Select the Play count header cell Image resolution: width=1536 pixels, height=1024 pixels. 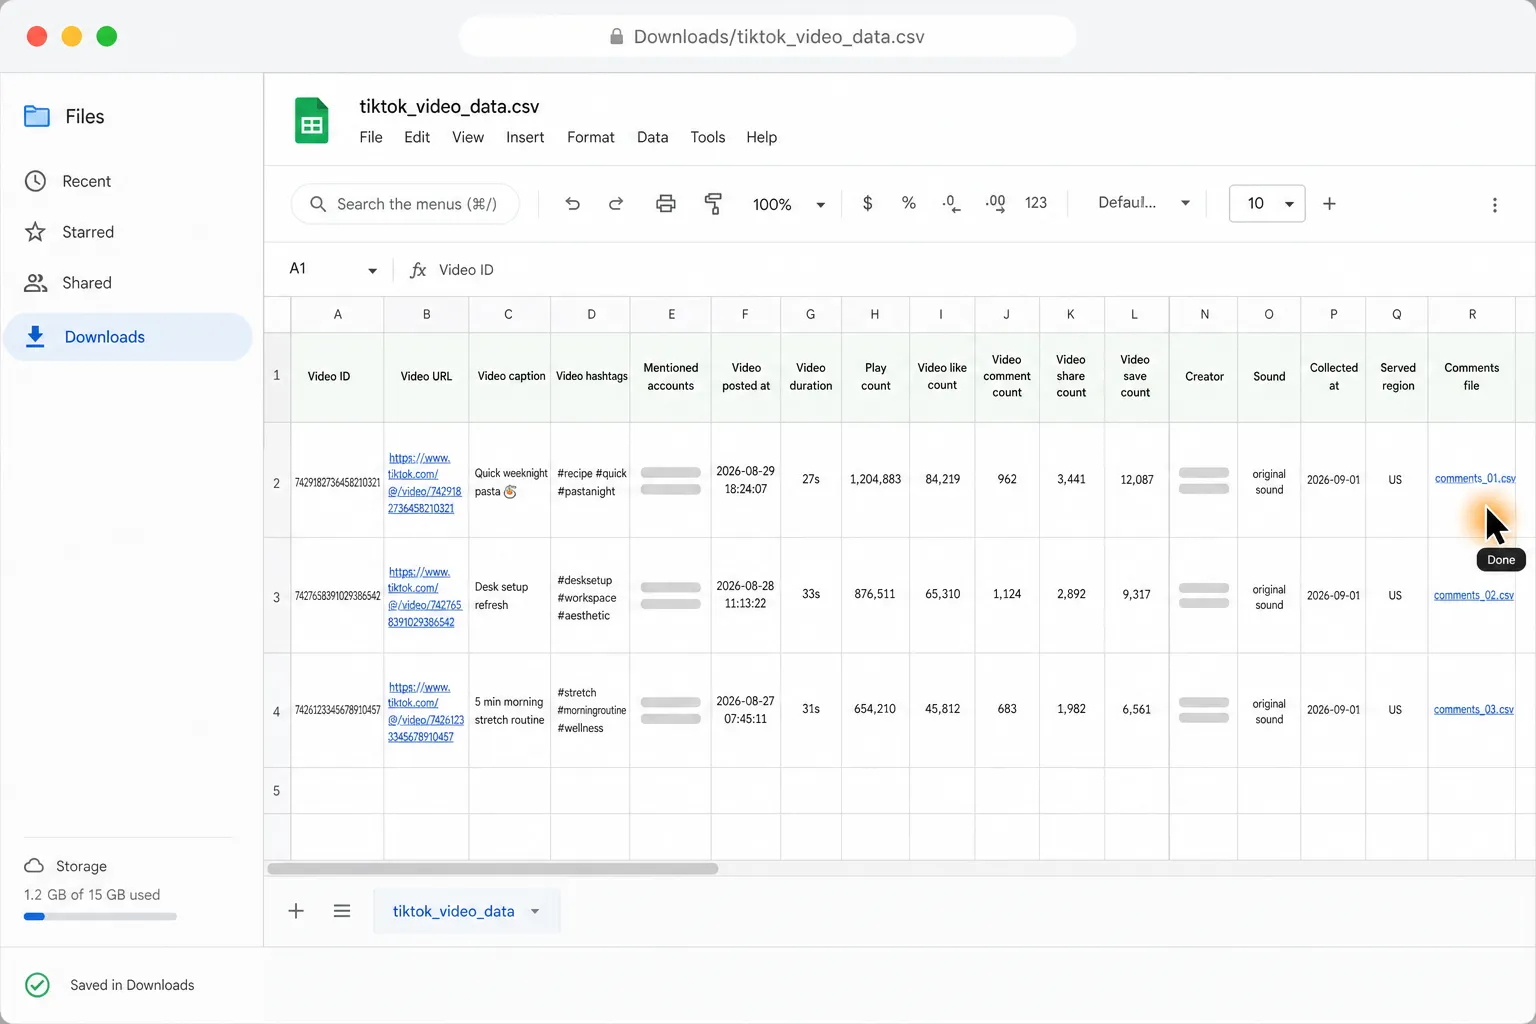coord(875,377)
